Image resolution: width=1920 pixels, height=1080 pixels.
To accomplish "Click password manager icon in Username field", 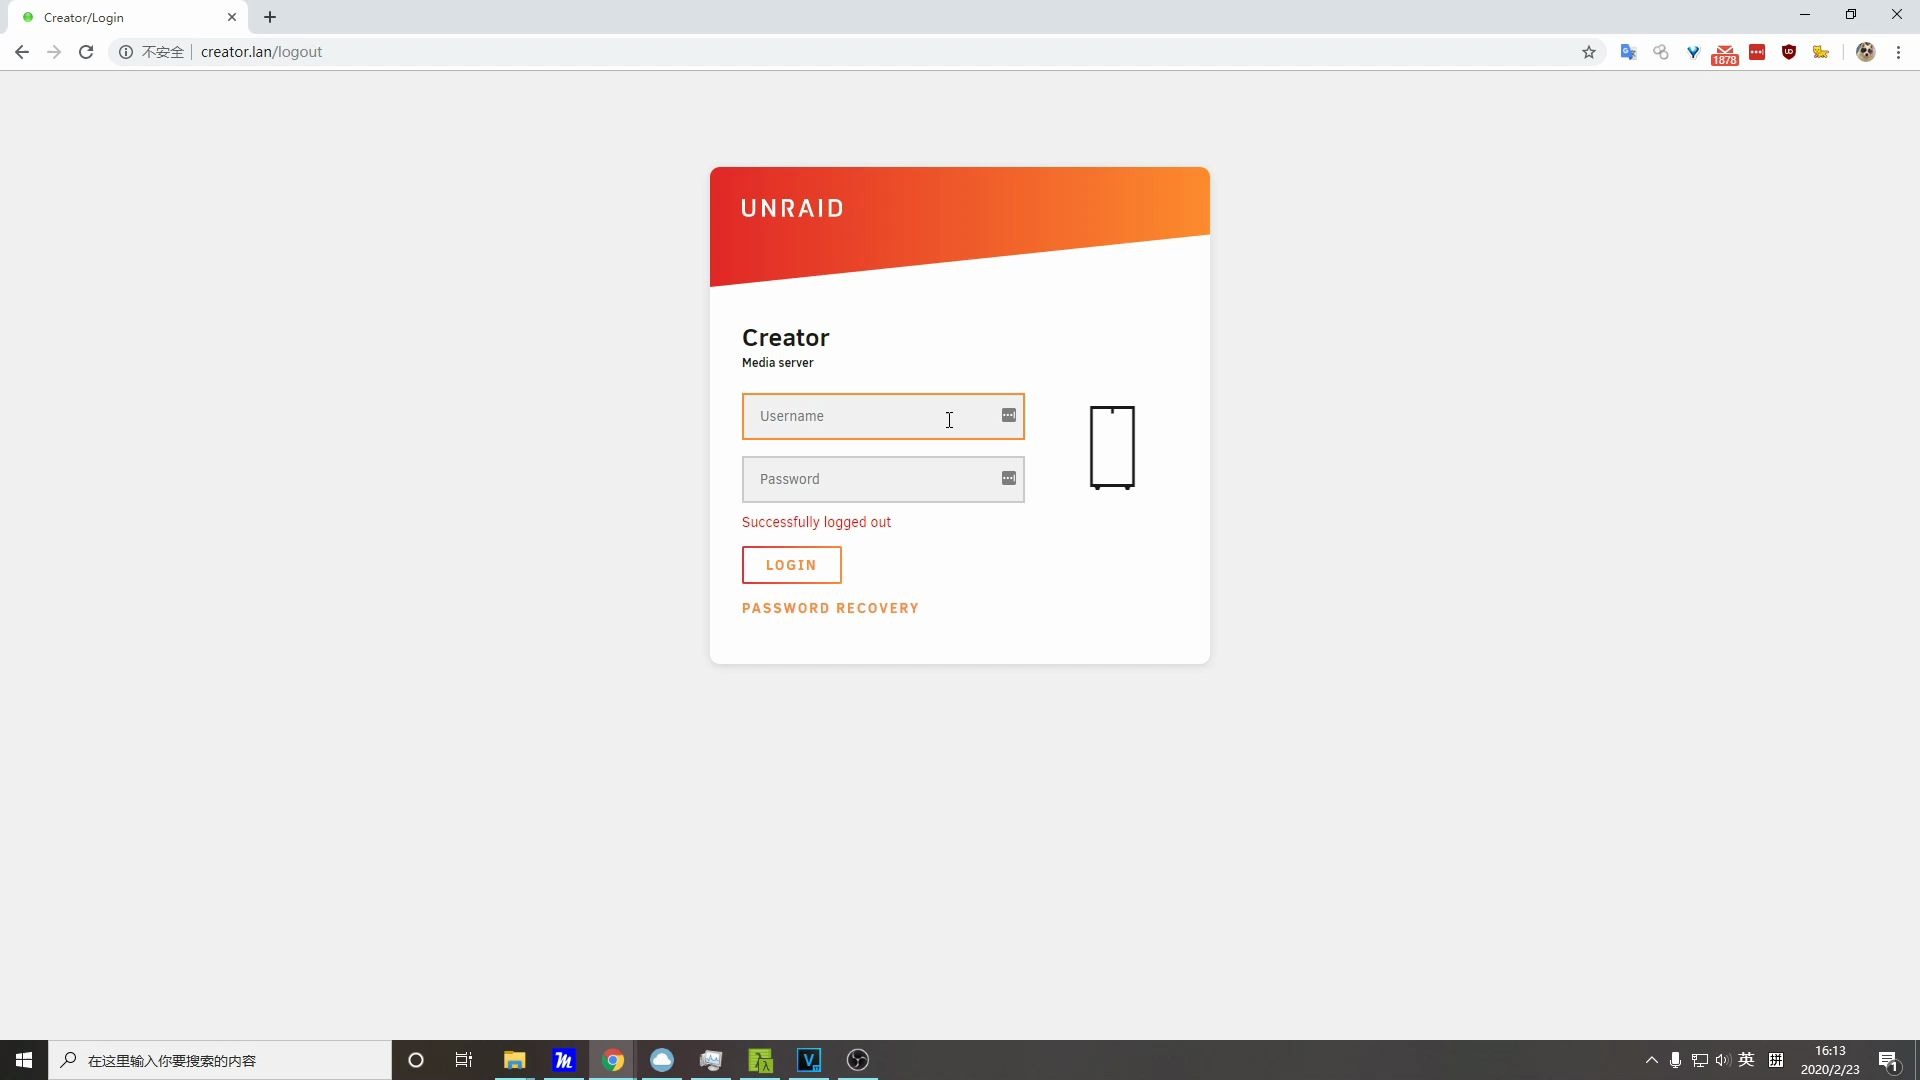I will point(1009,415).
